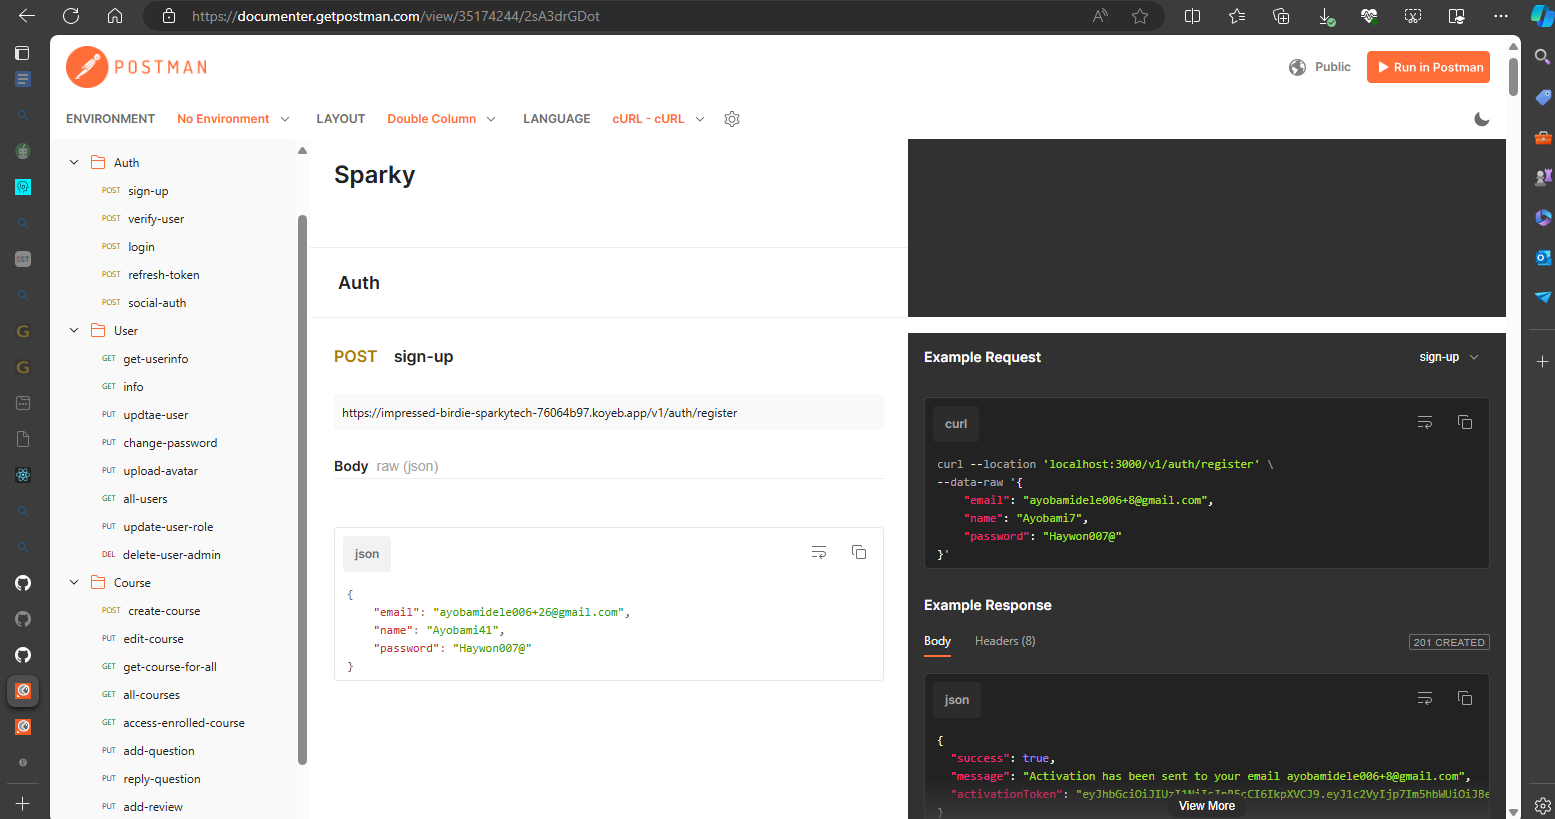Click the sidebar scrollbar thumb
This screenshot has width=1555, height=819.
pyautogui.click(x=302, y=490)
